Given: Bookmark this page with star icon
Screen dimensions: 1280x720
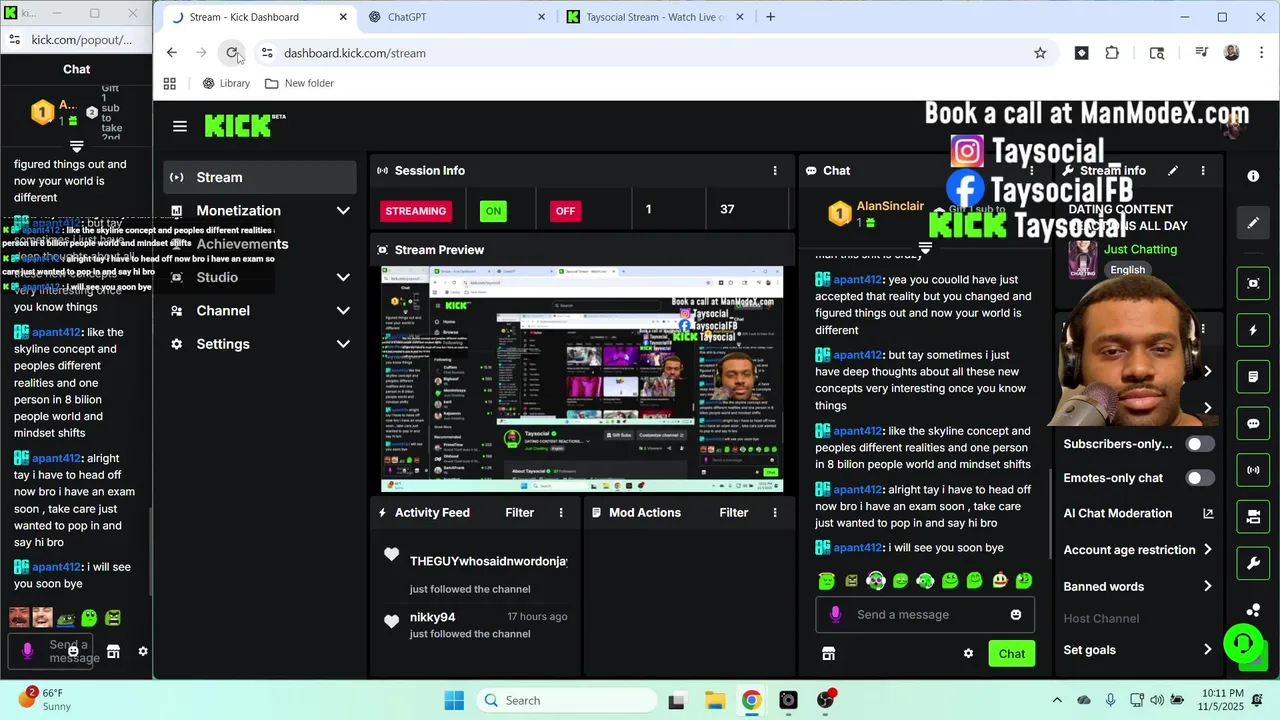Looking at the screenshot, I should pos(1040,53).
